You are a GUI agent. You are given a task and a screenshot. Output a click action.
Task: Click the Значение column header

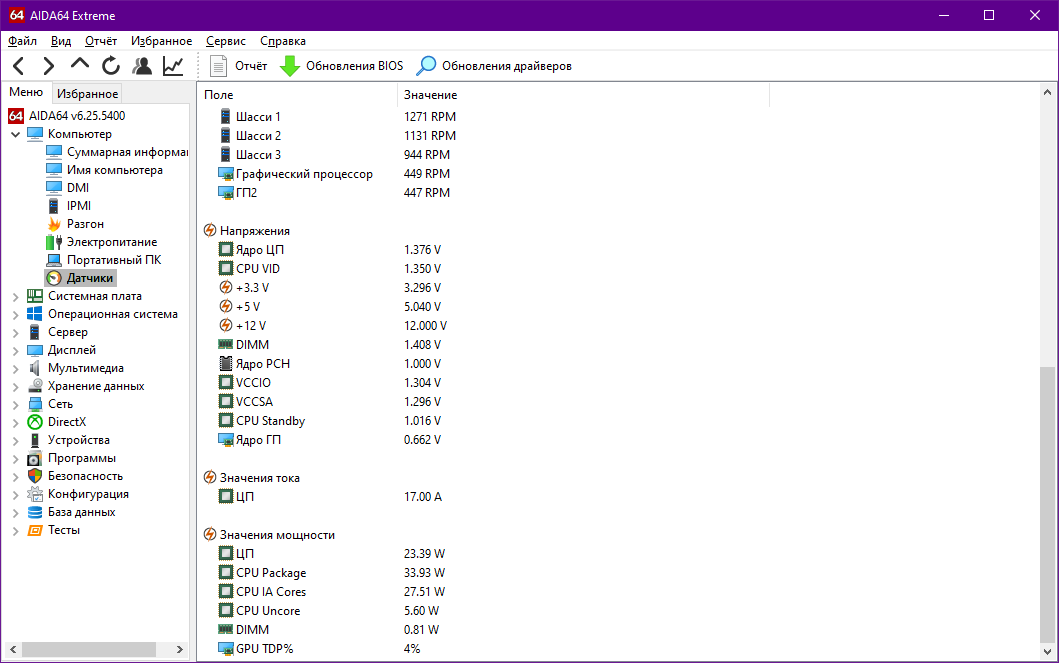[584, 95]
